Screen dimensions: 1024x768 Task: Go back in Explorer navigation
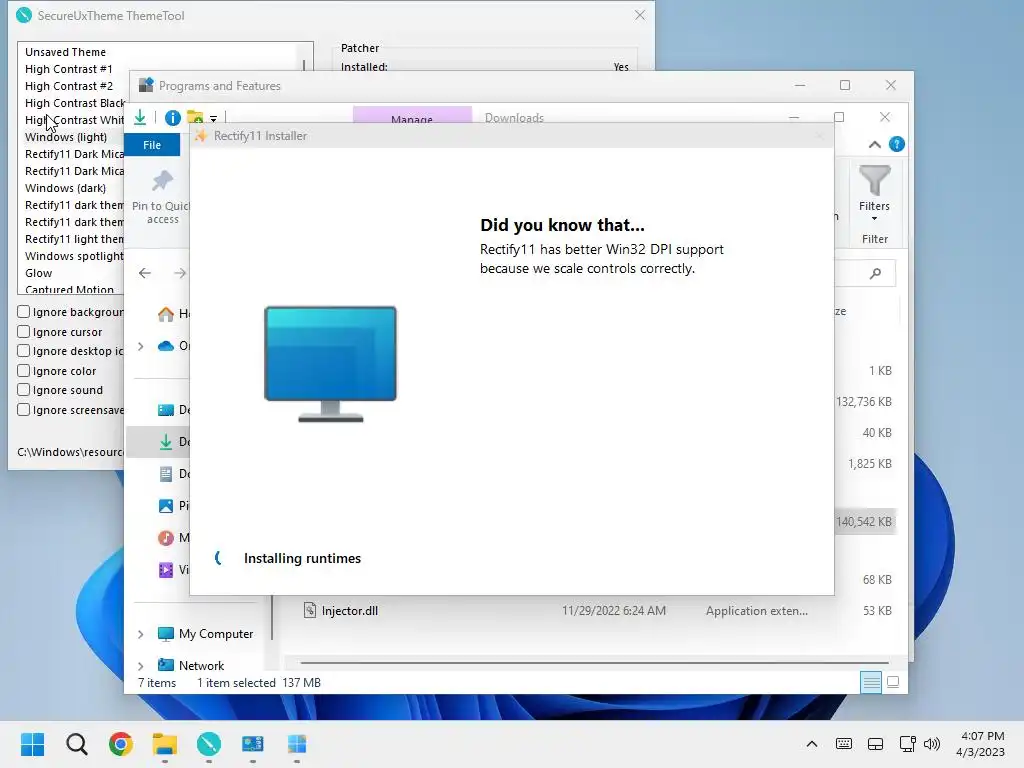145,273
